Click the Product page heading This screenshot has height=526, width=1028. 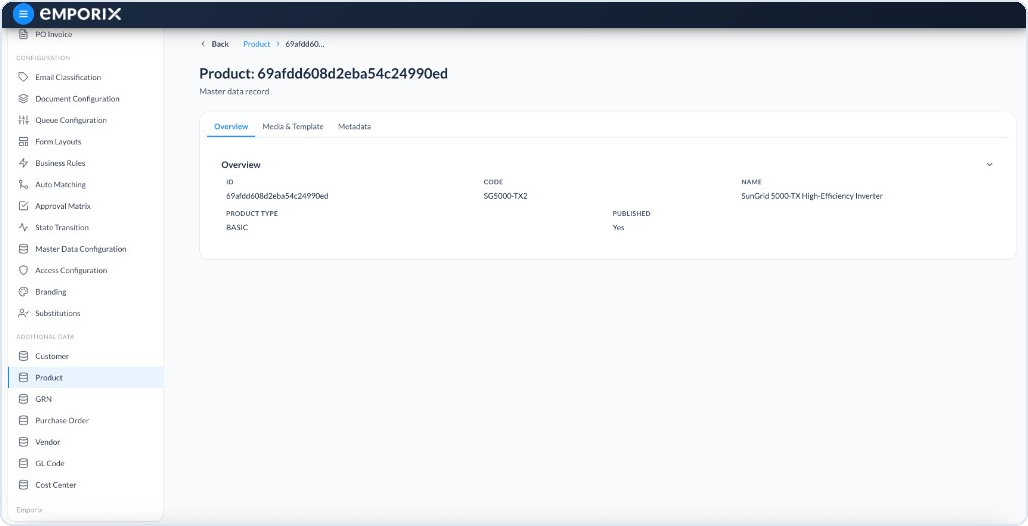point(323,73)
